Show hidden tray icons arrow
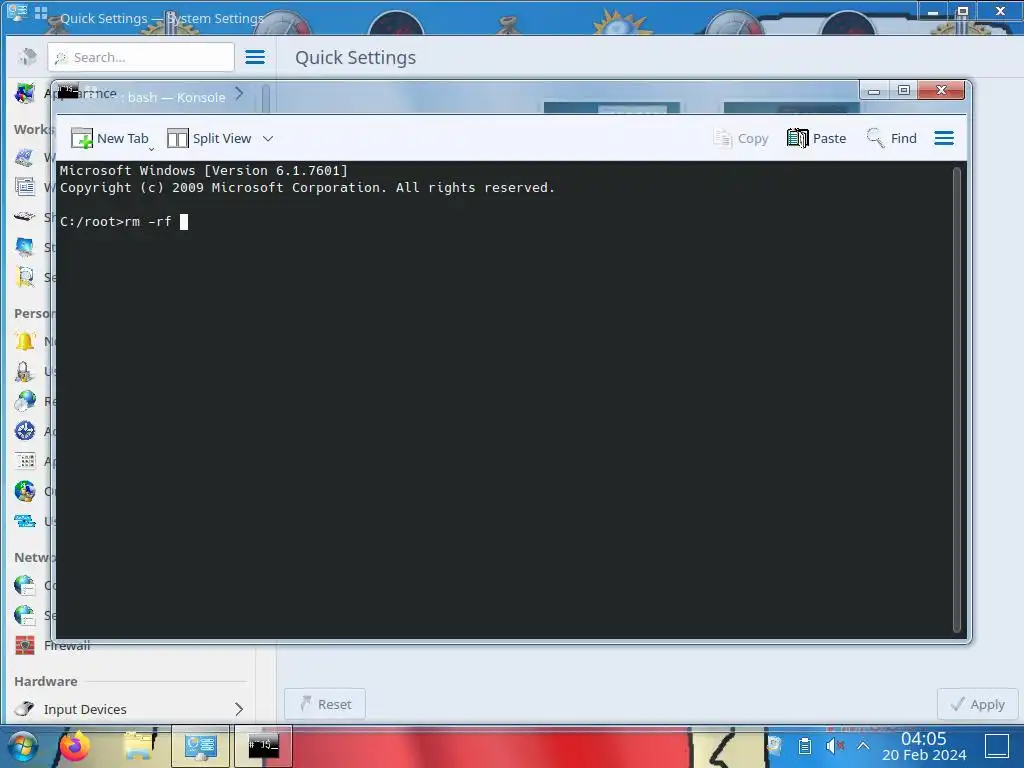The height and width of the screenshot is (768, 1024). [x=863, y=745]
